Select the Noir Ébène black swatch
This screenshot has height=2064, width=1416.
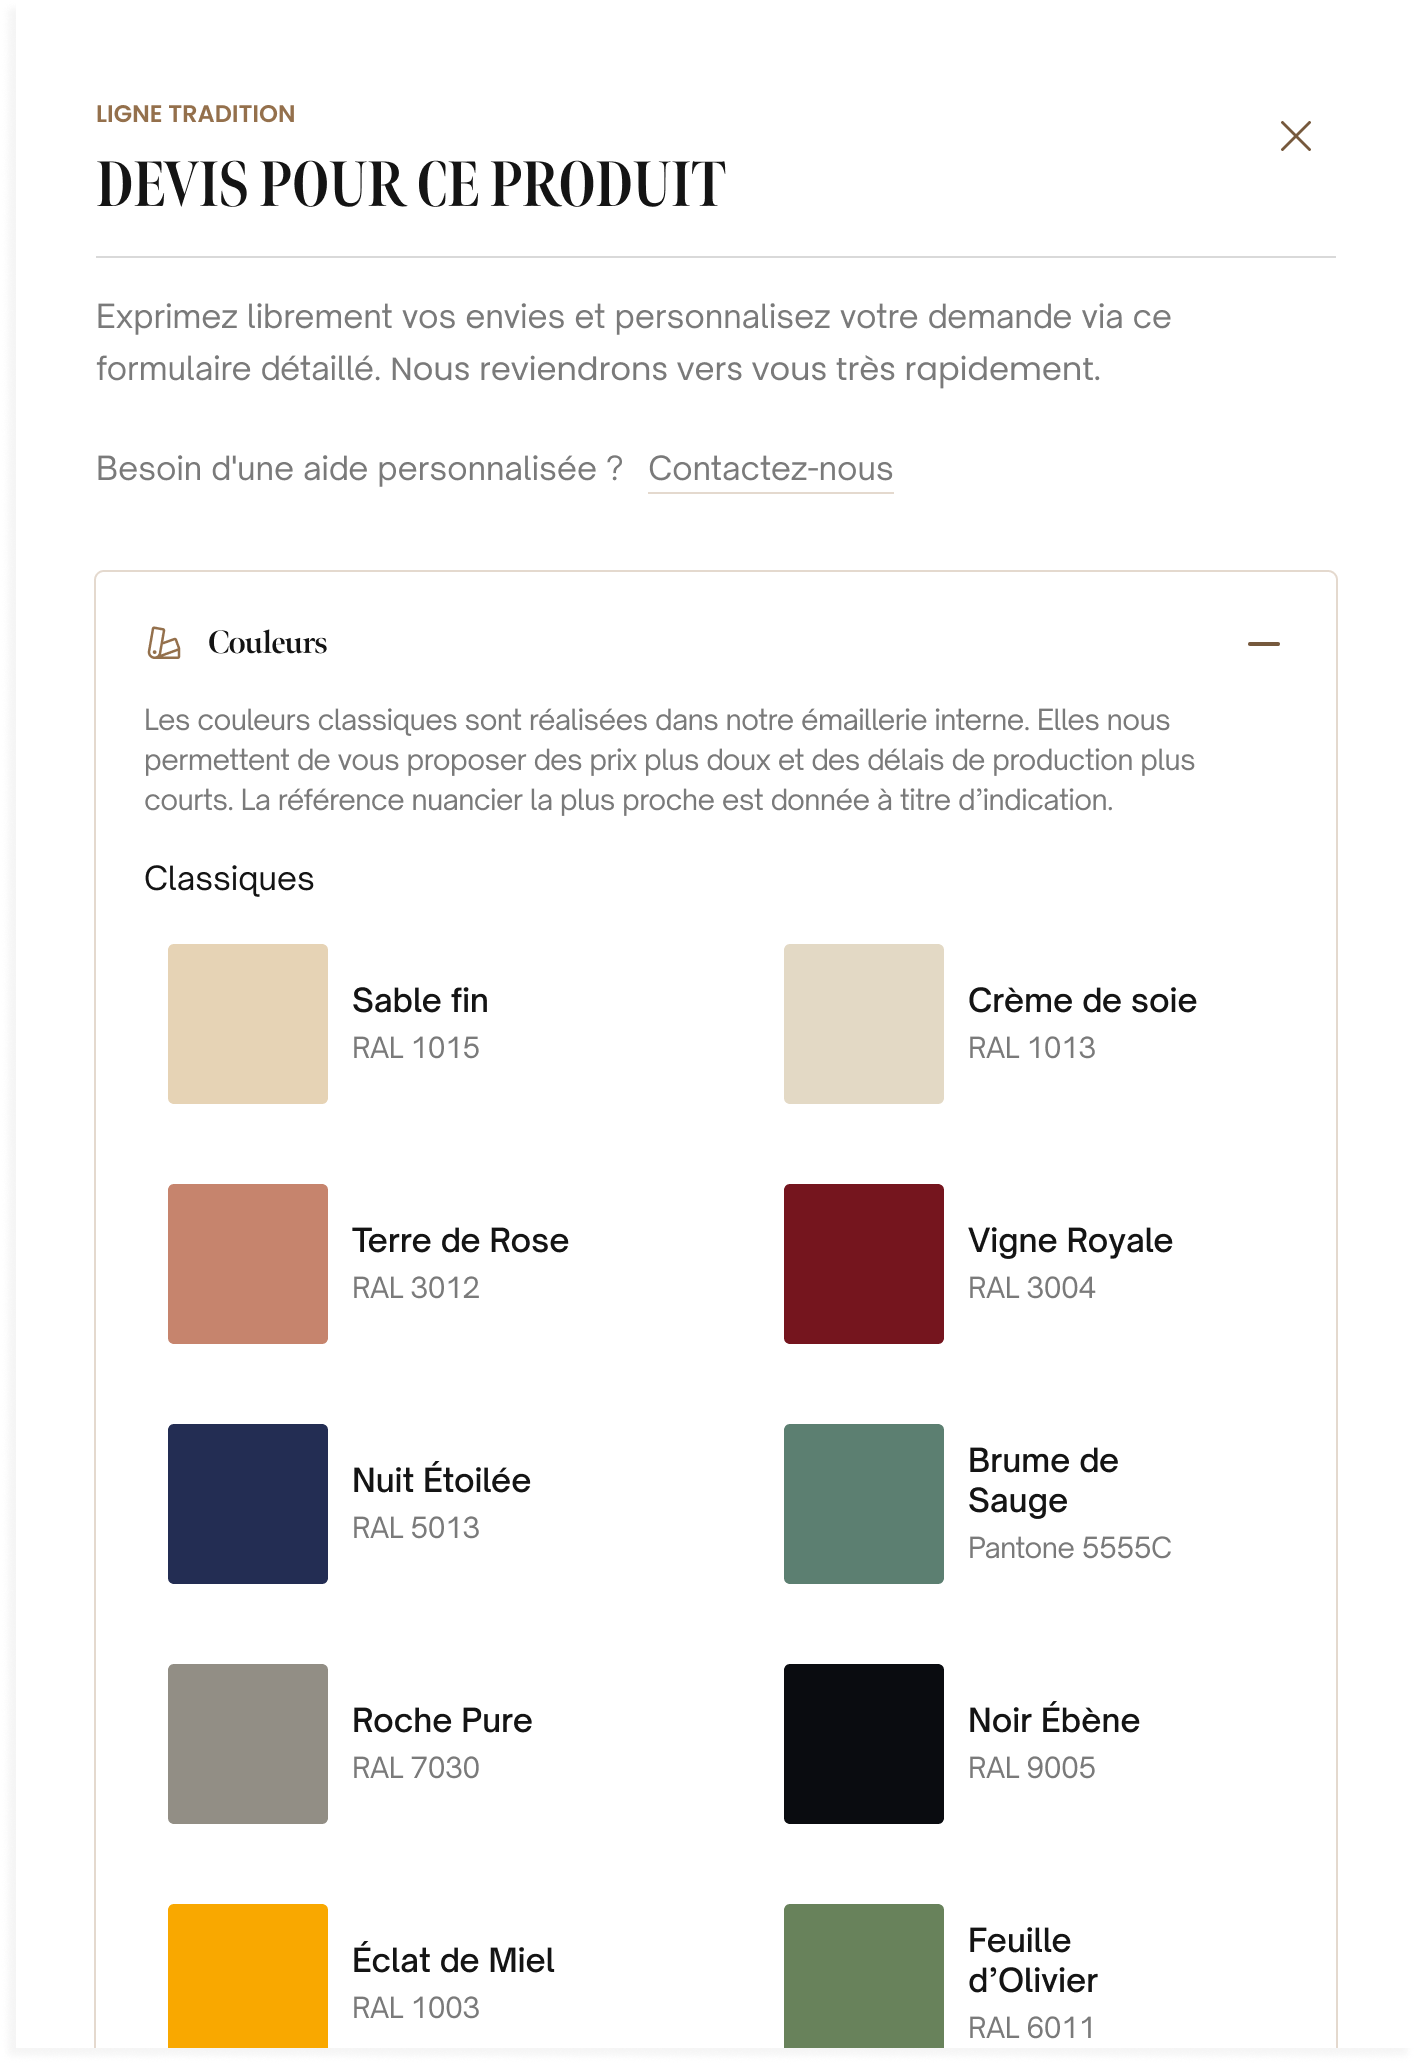[864, 1744]
